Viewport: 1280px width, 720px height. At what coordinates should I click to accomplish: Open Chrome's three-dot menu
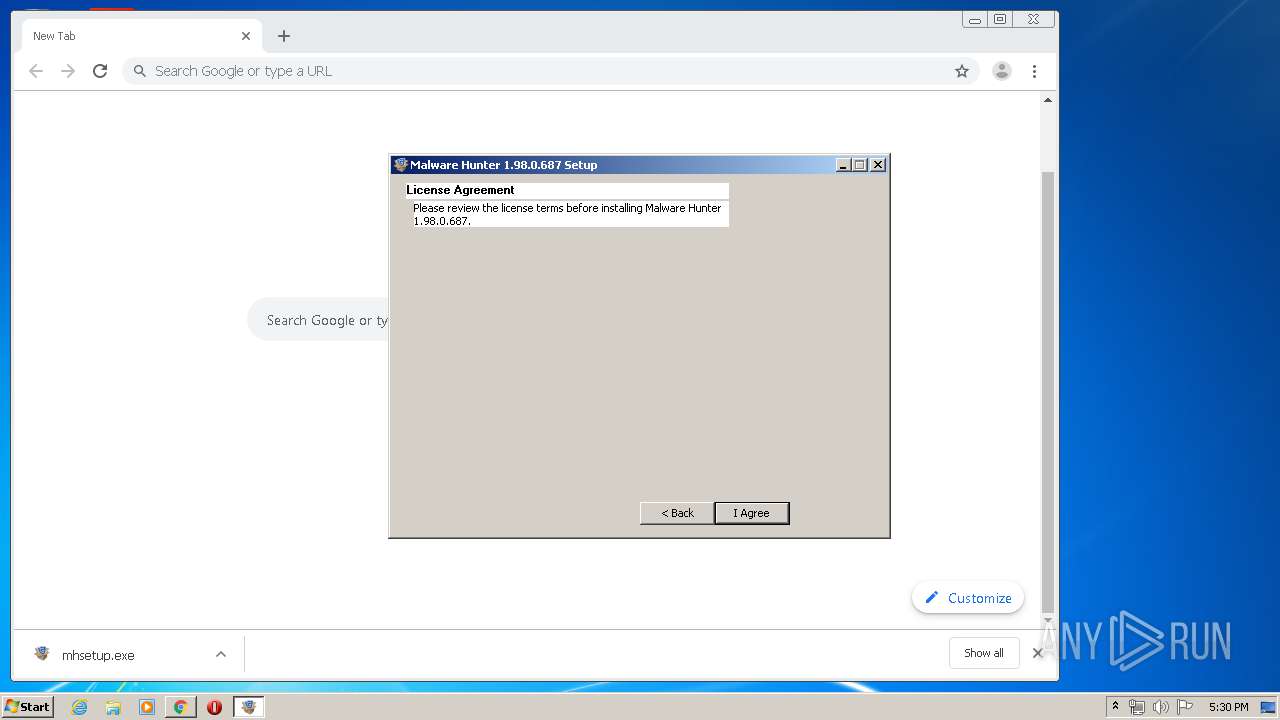[1034, 71]
